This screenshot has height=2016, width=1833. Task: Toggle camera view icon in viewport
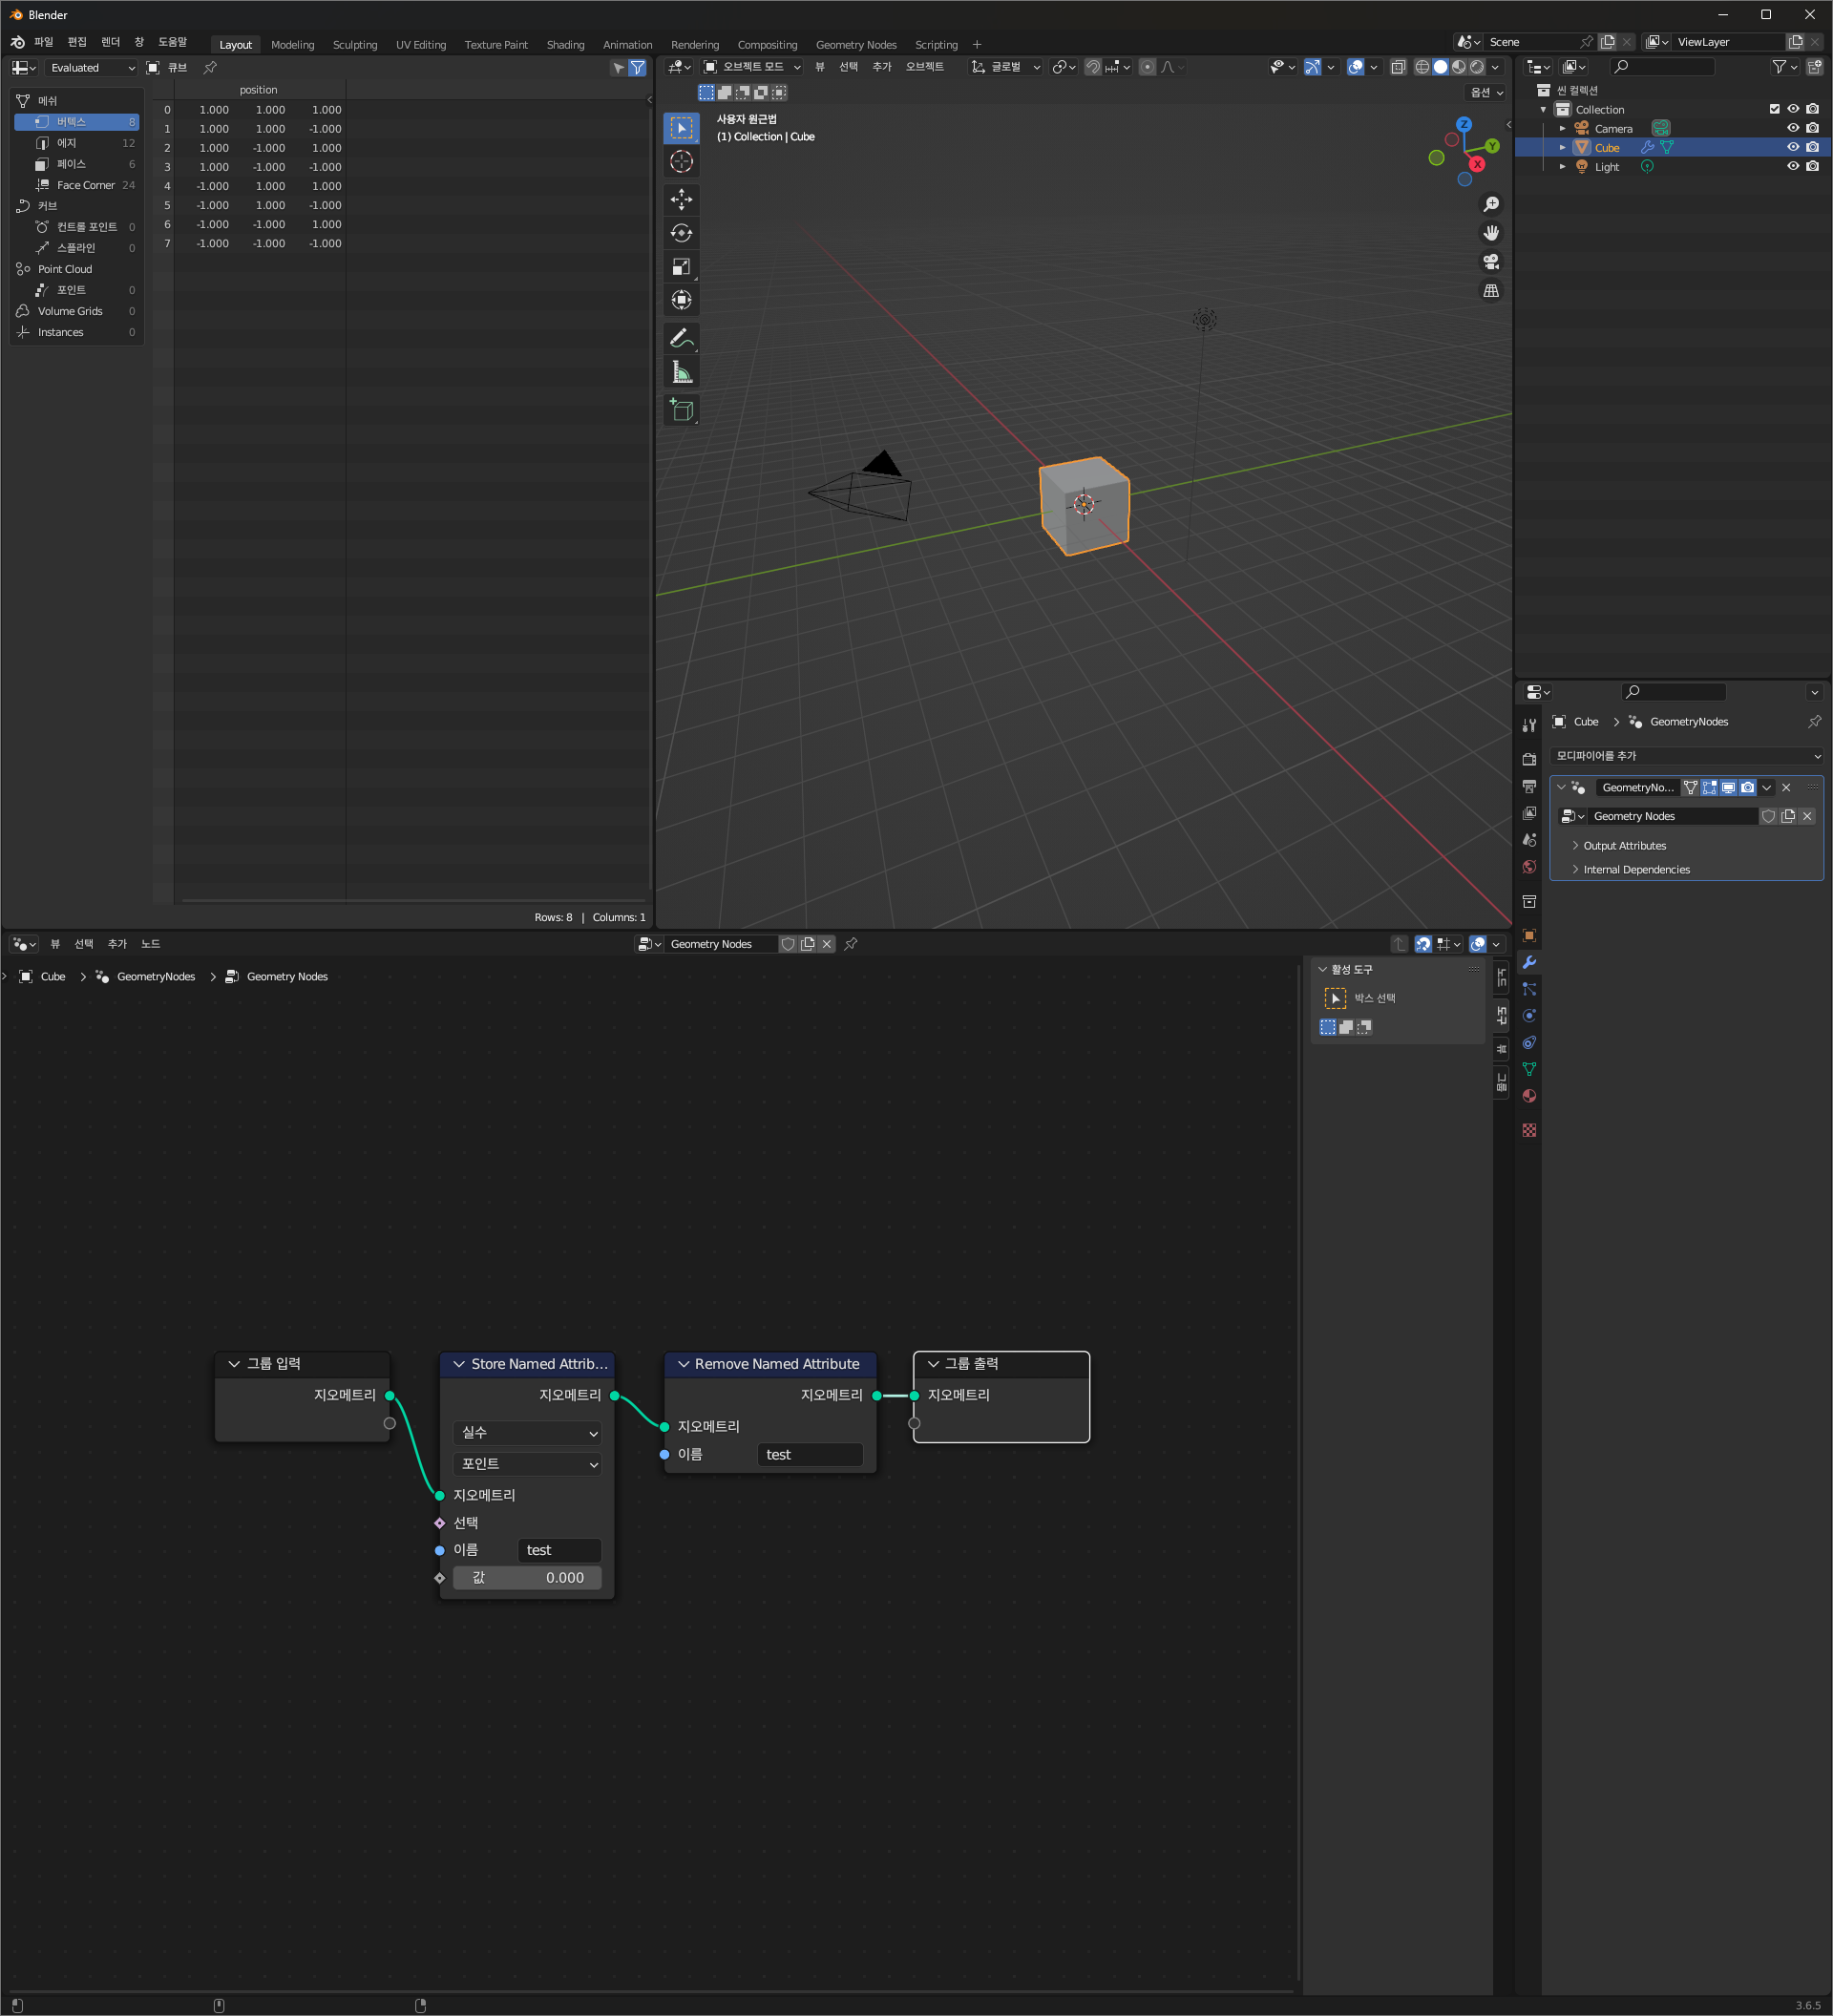pyautogui.click(x=1491, y=262)
